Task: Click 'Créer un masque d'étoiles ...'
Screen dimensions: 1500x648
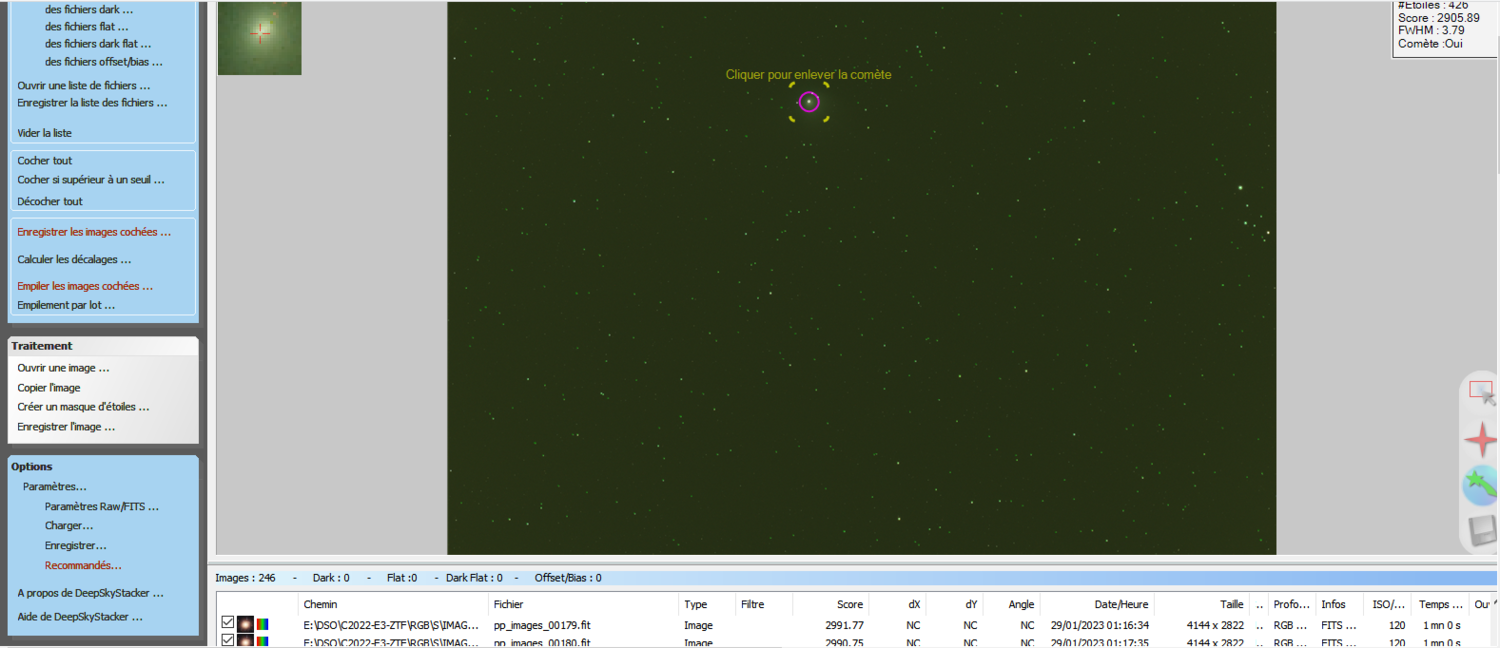Action: pyautogui.click(x=83, y=407)
